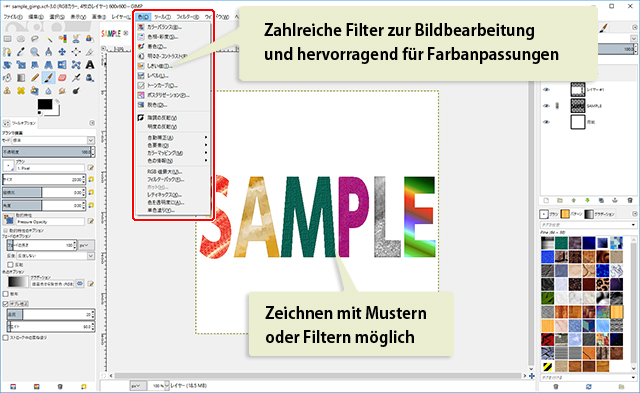The image size is (640, 393).
Task: Uncheck the 手ブレ補正 smooth stroke checkbox
Action: (x=6, y=304)
